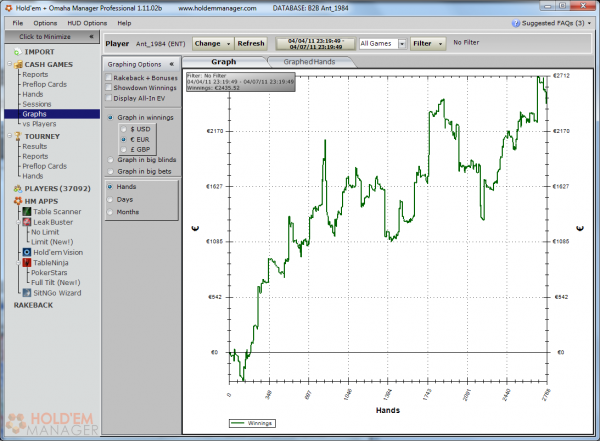The image size is (600, 441).
Task: Click the CASH GAMES coins icon
Action: [18, 64]
